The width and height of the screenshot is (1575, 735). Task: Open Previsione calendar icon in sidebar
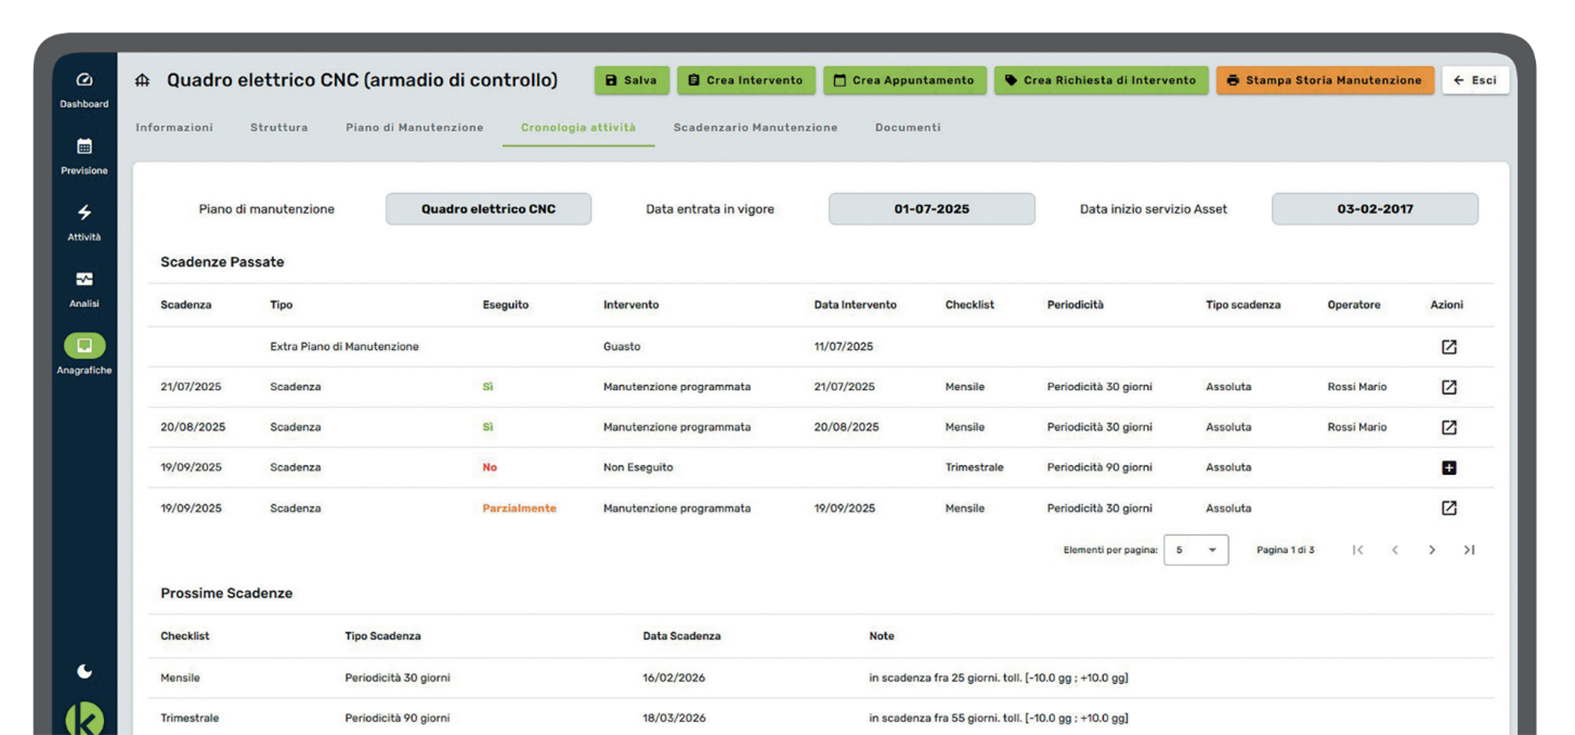84,147
